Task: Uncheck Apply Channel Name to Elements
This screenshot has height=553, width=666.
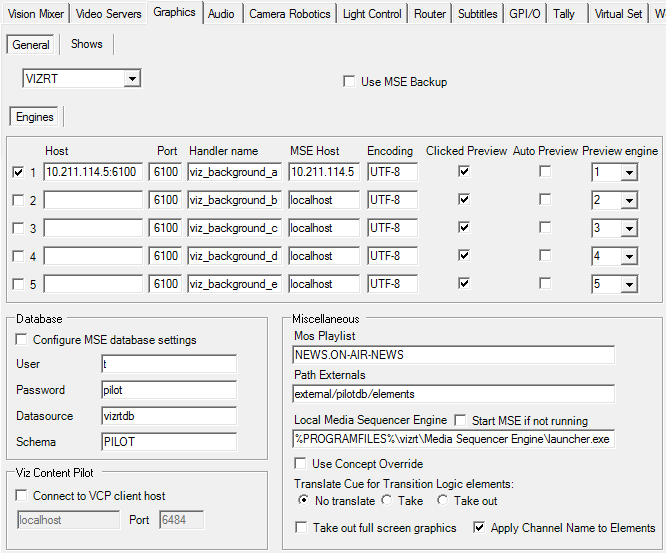Action: tap(480, 528)
